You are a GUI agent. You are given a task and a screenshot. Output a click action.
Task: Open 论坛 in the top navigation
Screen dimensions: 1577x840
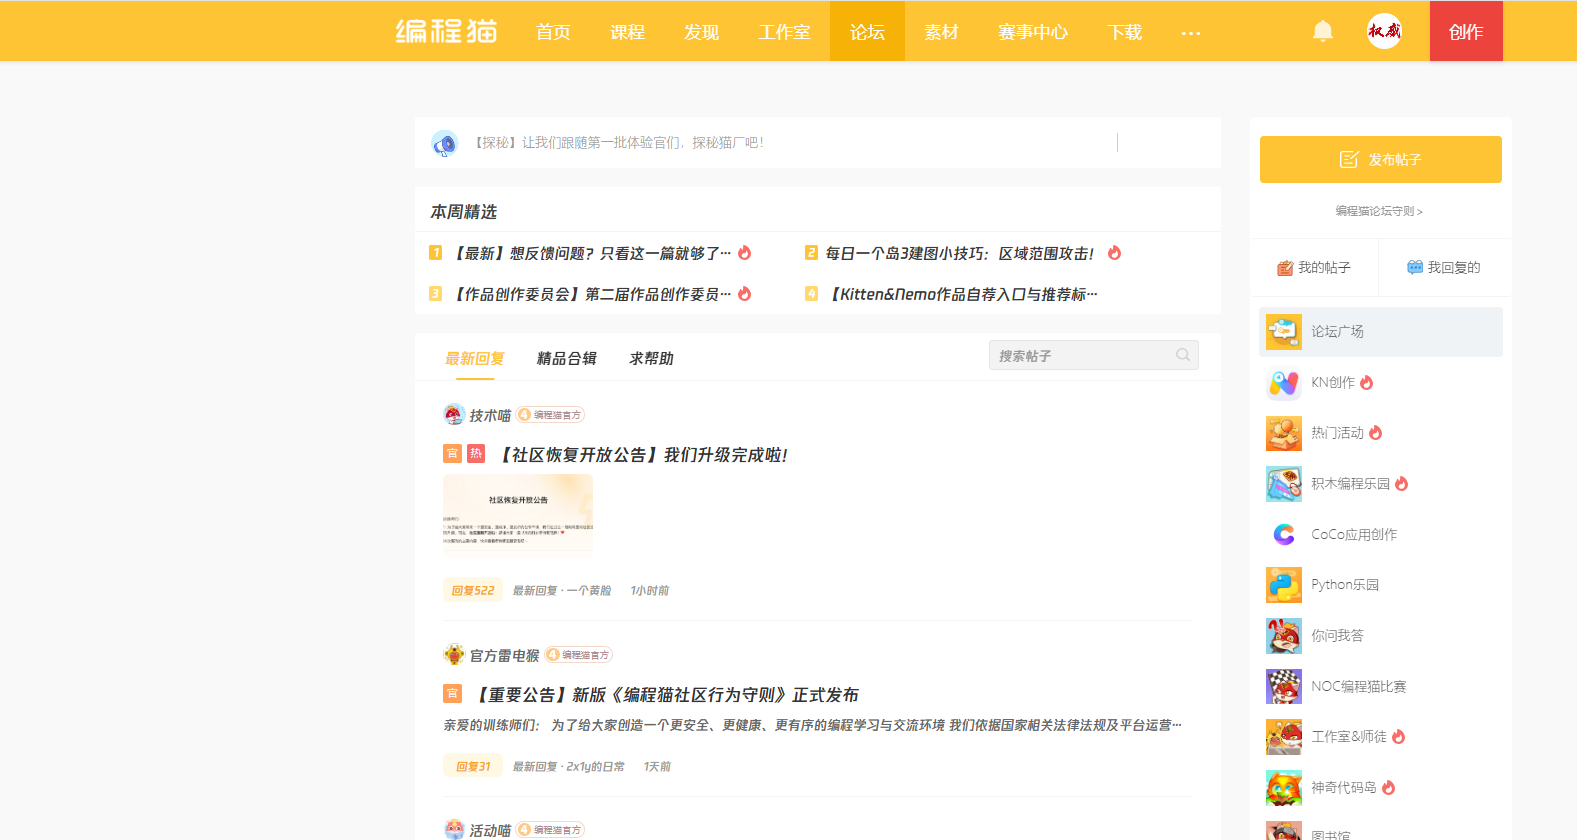click(867, 32)
